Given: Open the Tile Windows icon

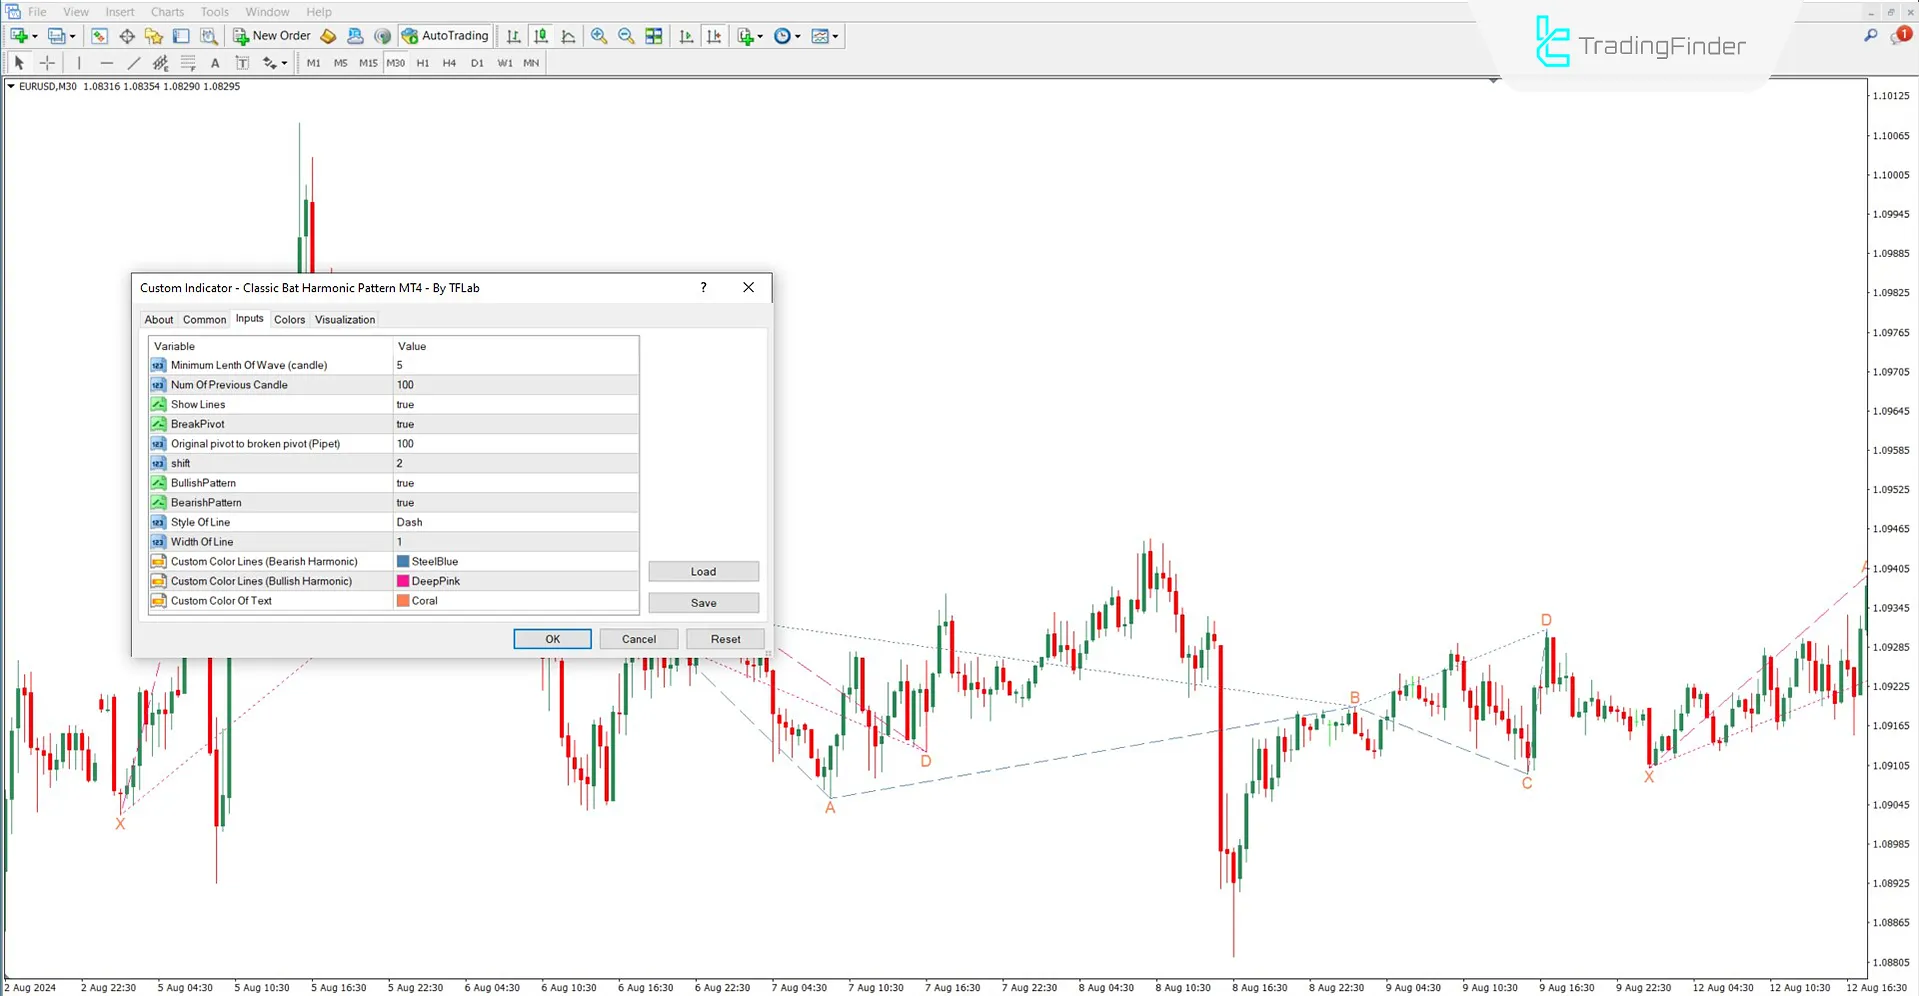Looking at the screenshot, I should [x=654, y=36].
